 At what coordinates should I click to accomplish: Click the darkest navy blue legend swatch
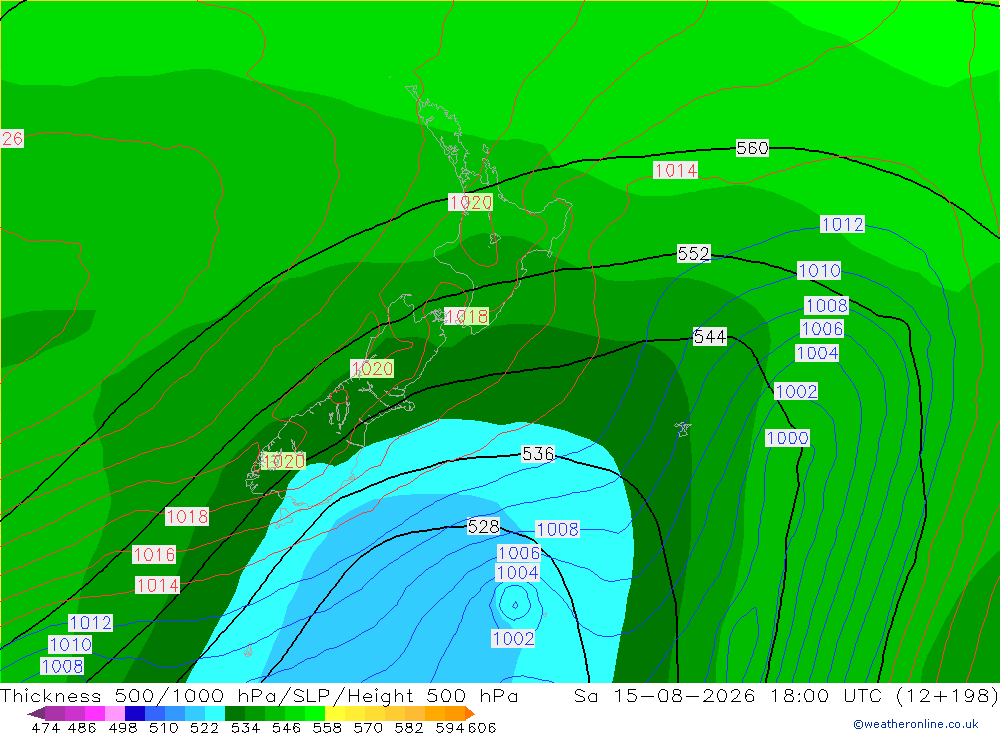(135, 713)
